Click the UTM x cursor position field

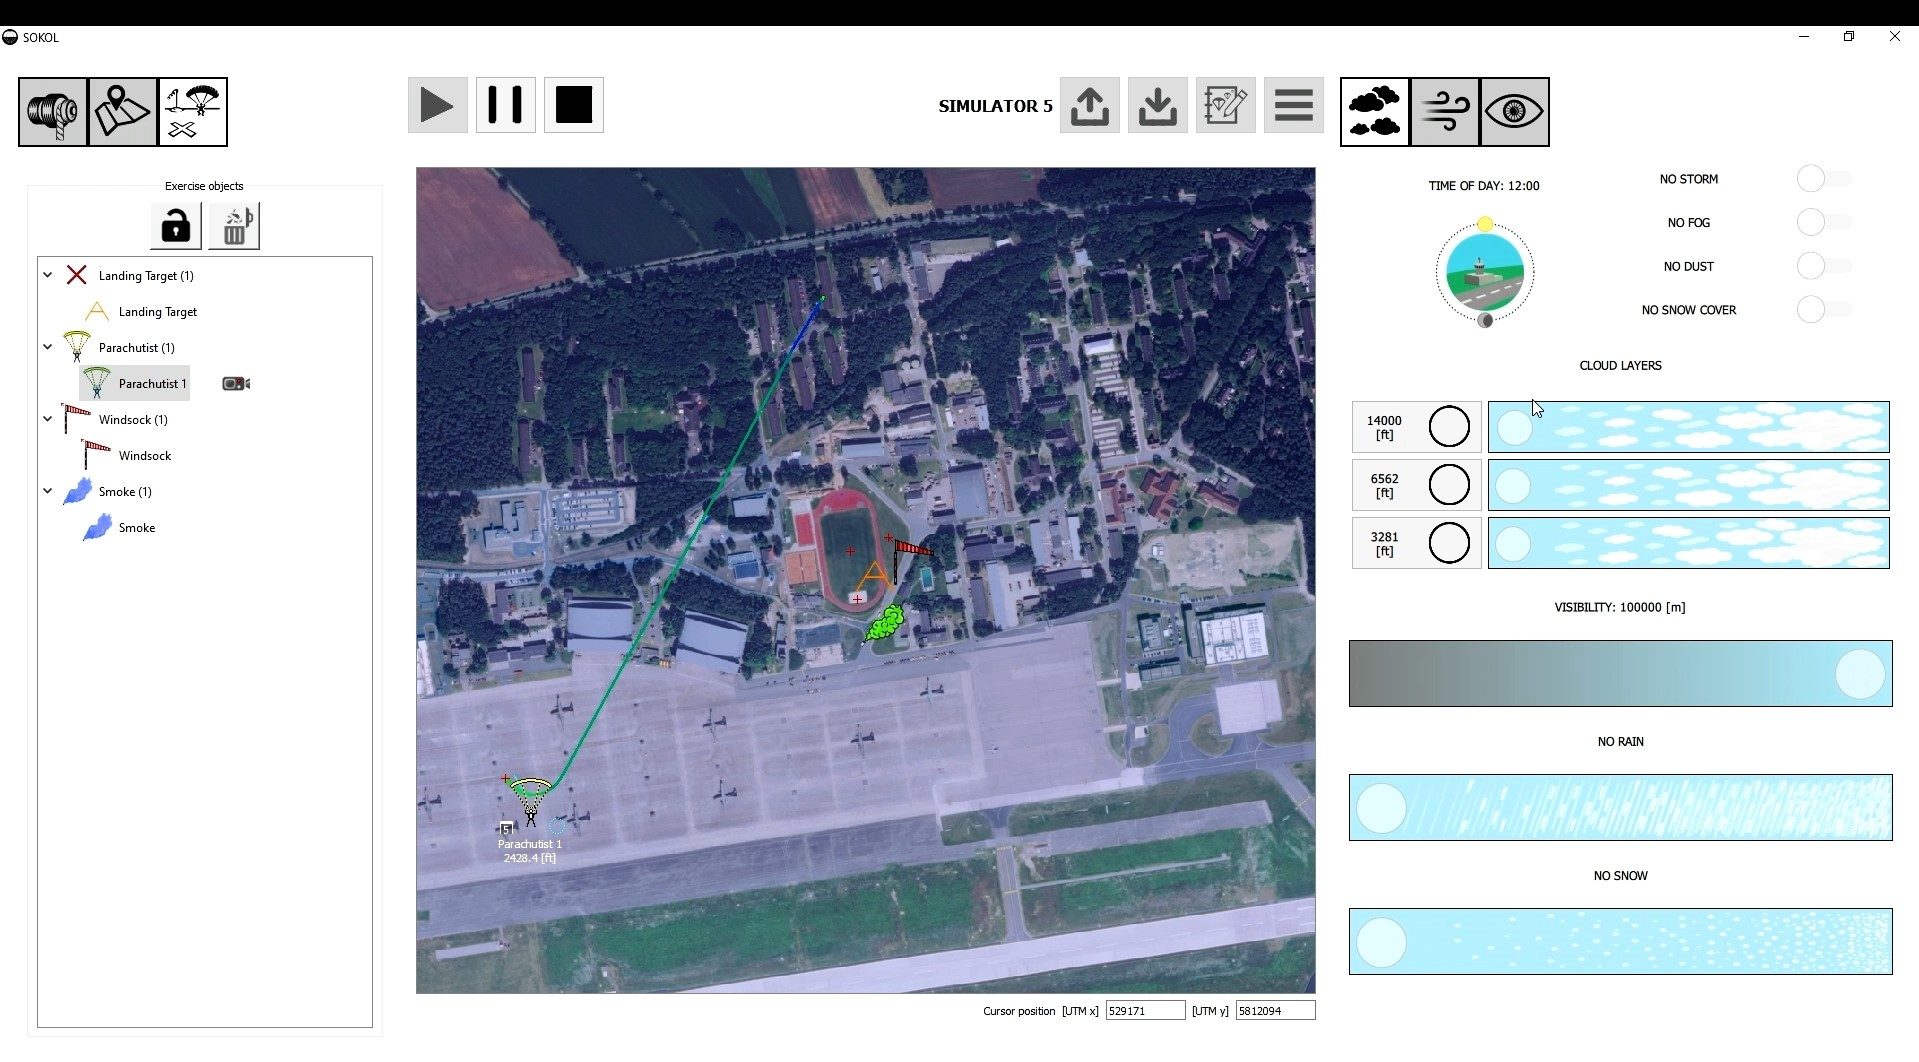point(1145,1010)
